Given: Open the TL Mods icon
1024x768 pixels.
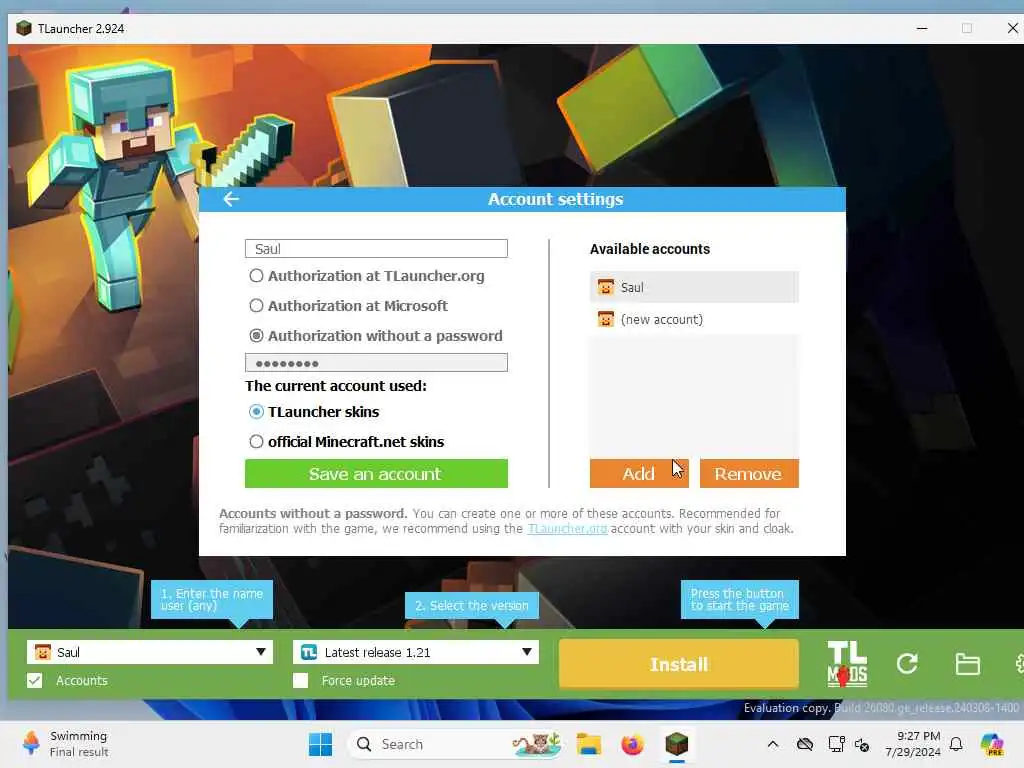Looking at the screenshot, I should (847, 664).
